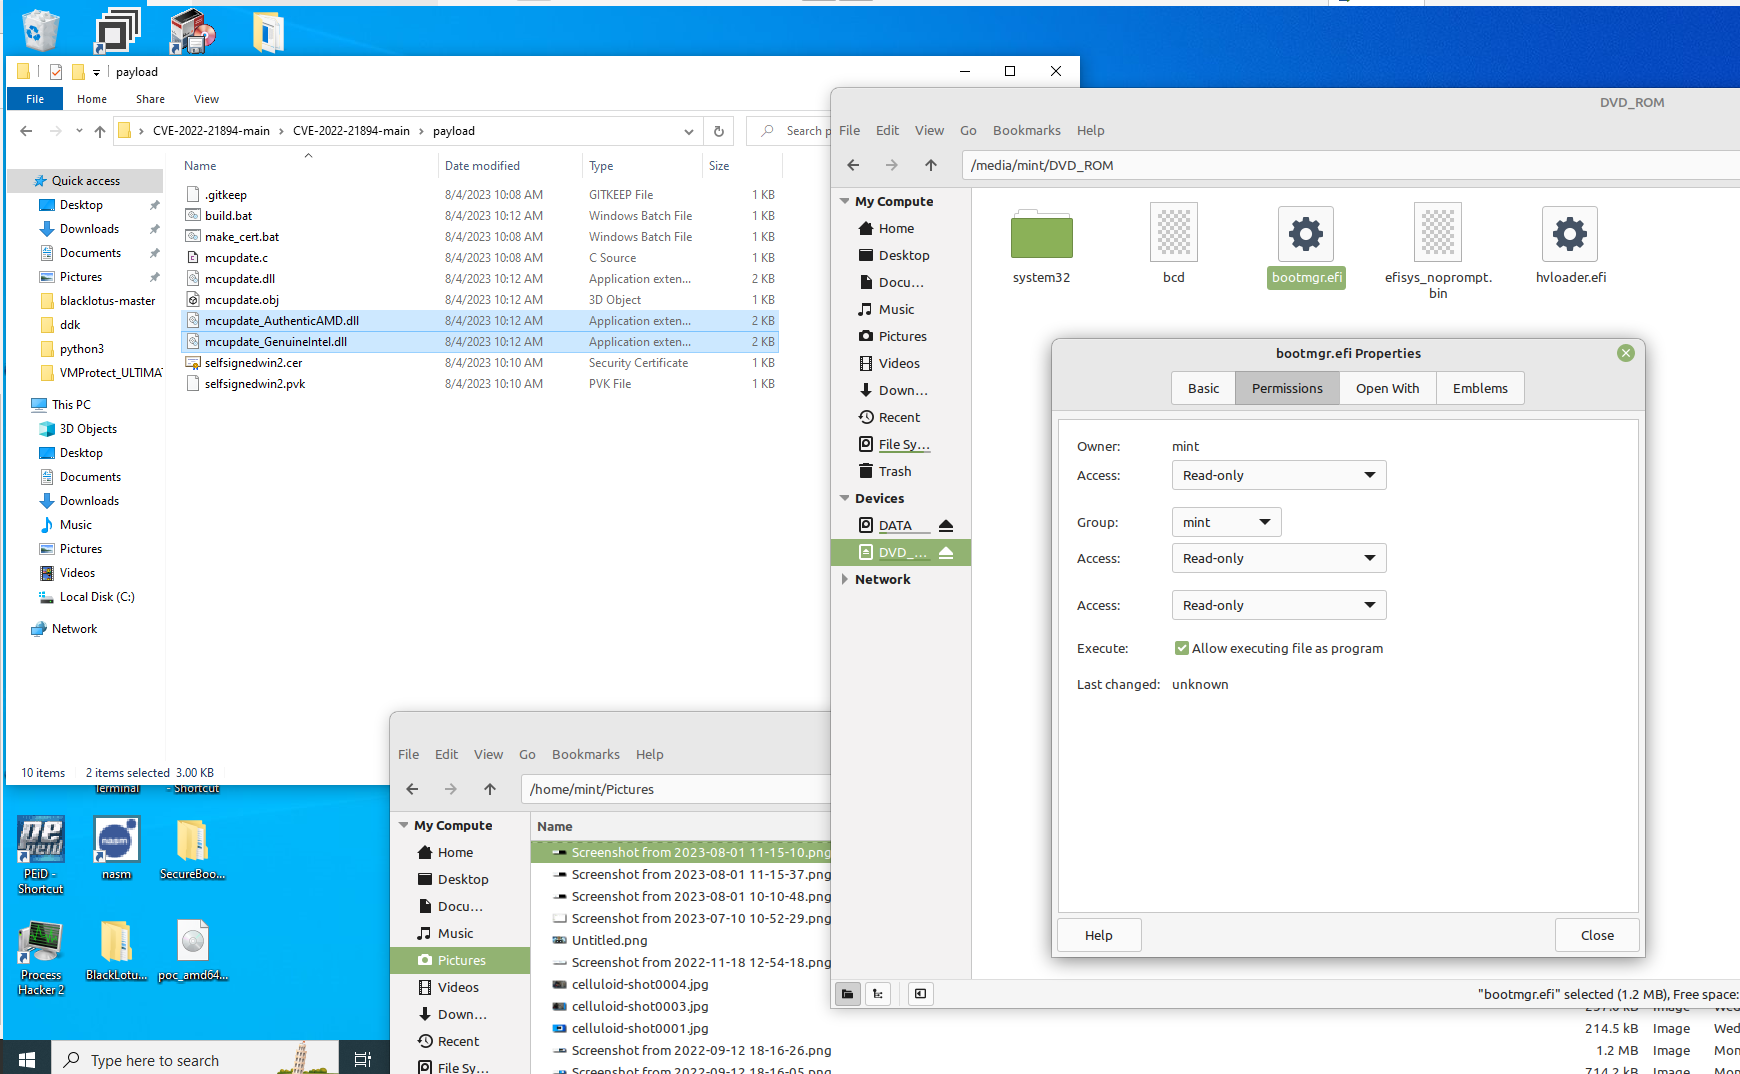Click the Help button in the Properties dialog
The image size is (1740, 1074).
coord(1098,935)
